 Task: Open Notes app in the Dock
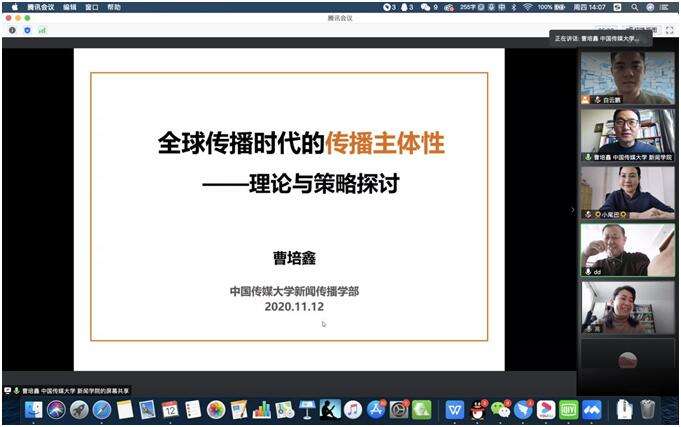click(125, 410)
